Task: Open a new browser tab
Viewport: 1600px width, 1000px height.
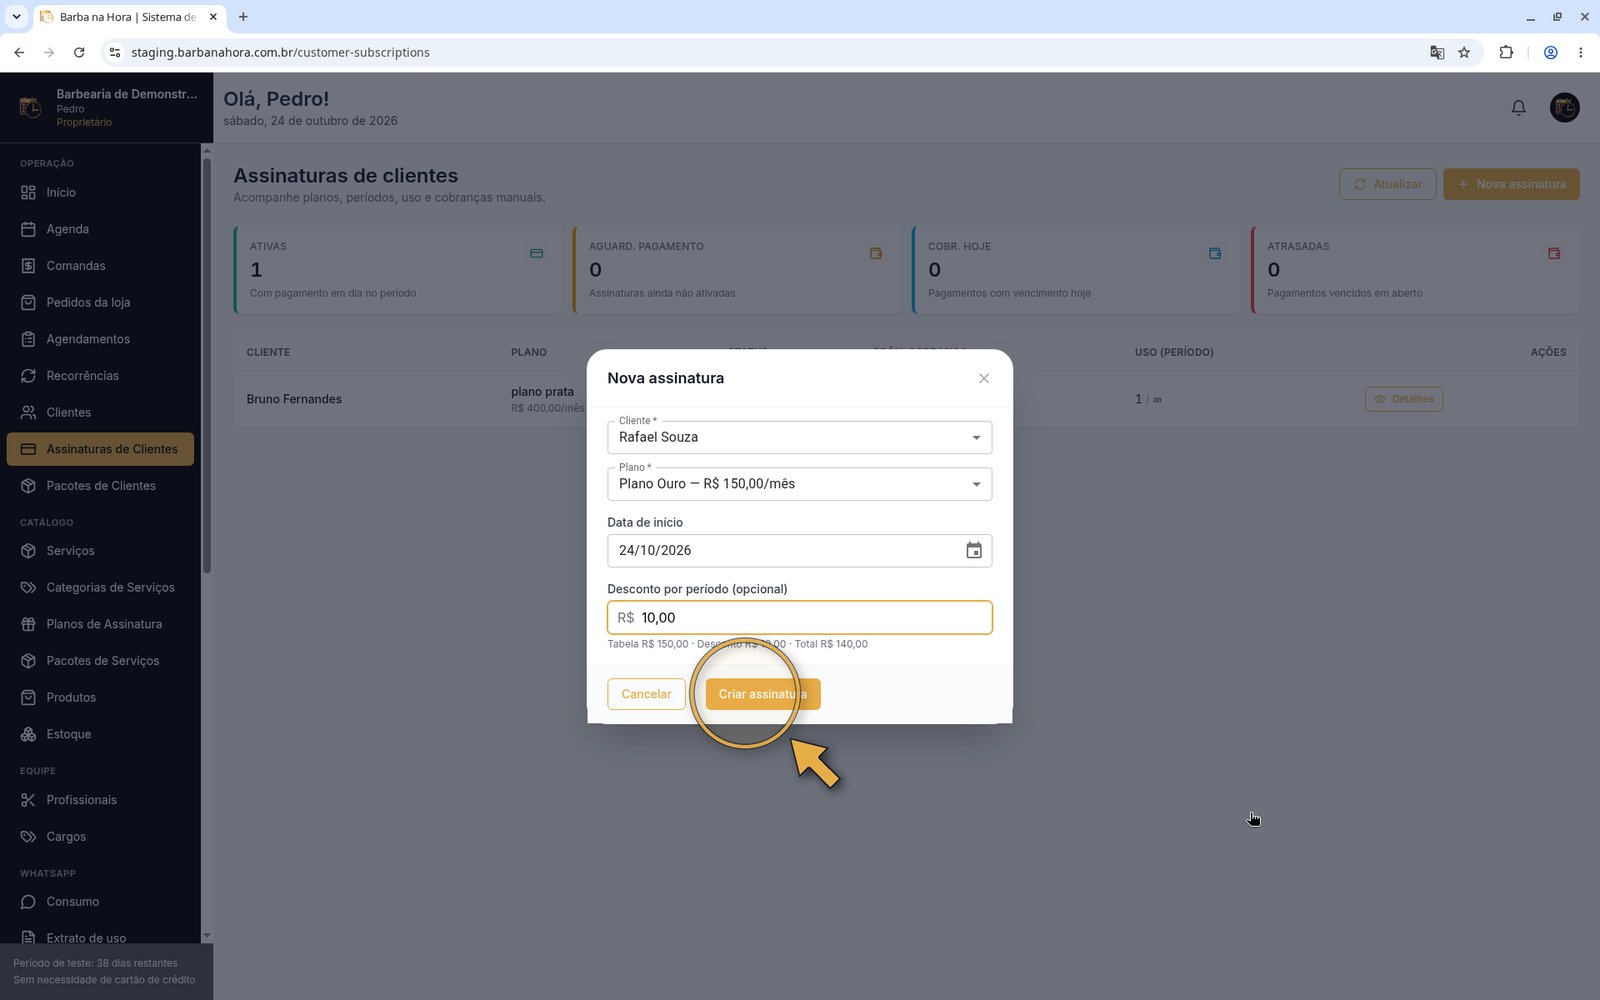Action: click(243, 17)
